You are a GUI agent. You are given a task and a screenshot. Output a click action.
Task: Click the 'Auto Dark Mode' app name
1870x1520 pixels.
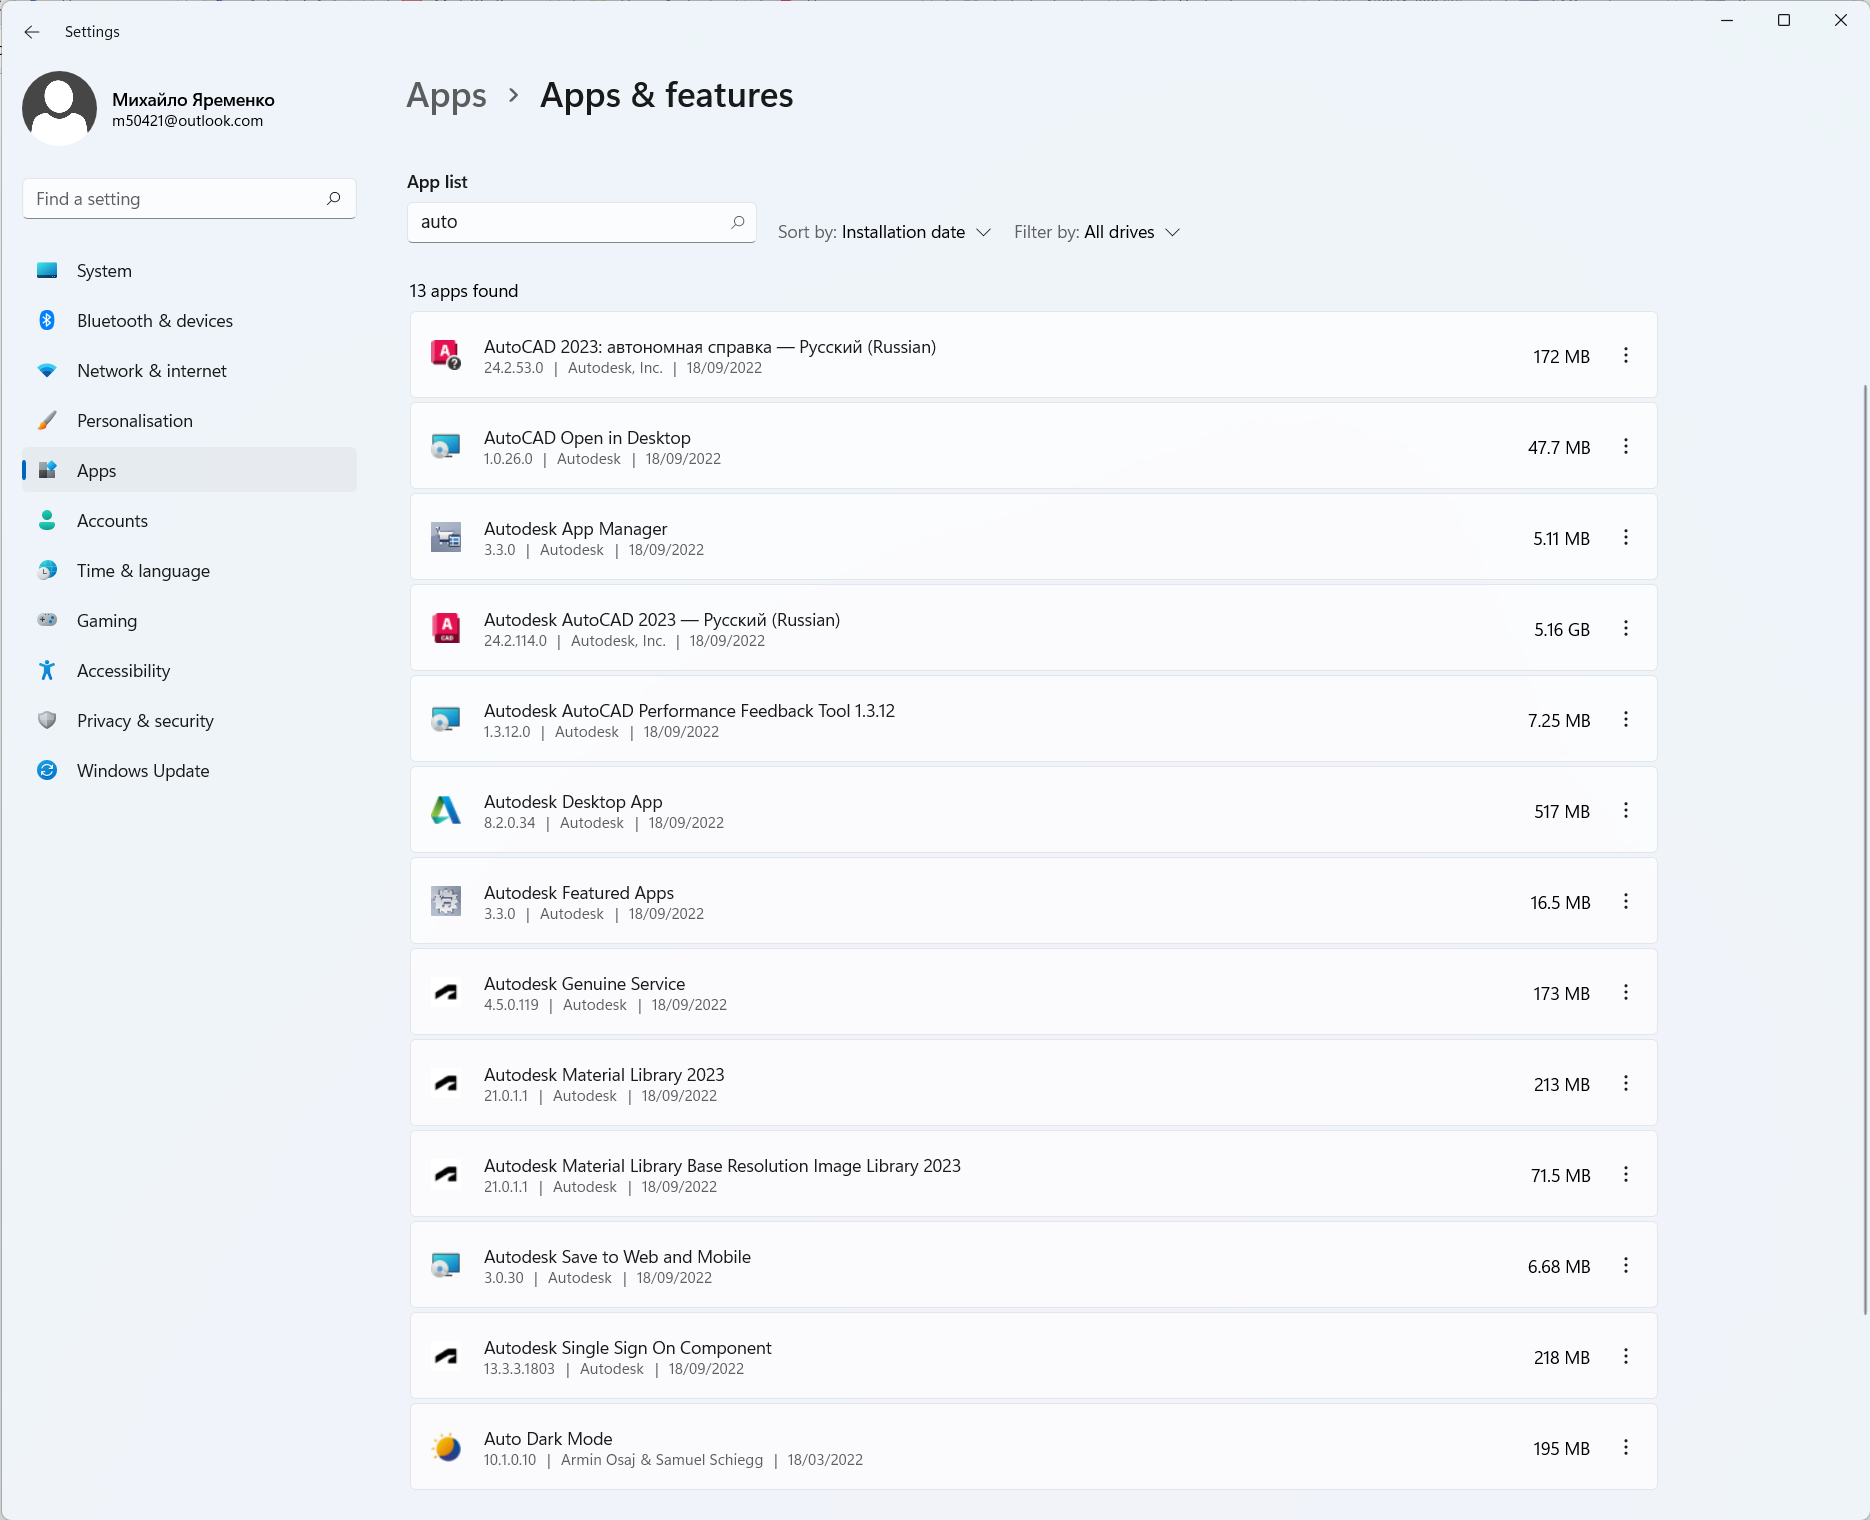[548, 1439]
